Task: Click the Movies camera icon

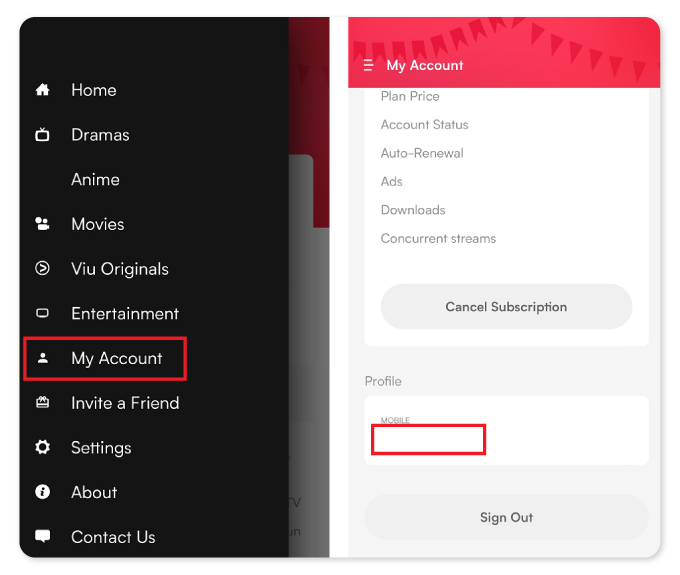Action: click(x=42, y=224)
